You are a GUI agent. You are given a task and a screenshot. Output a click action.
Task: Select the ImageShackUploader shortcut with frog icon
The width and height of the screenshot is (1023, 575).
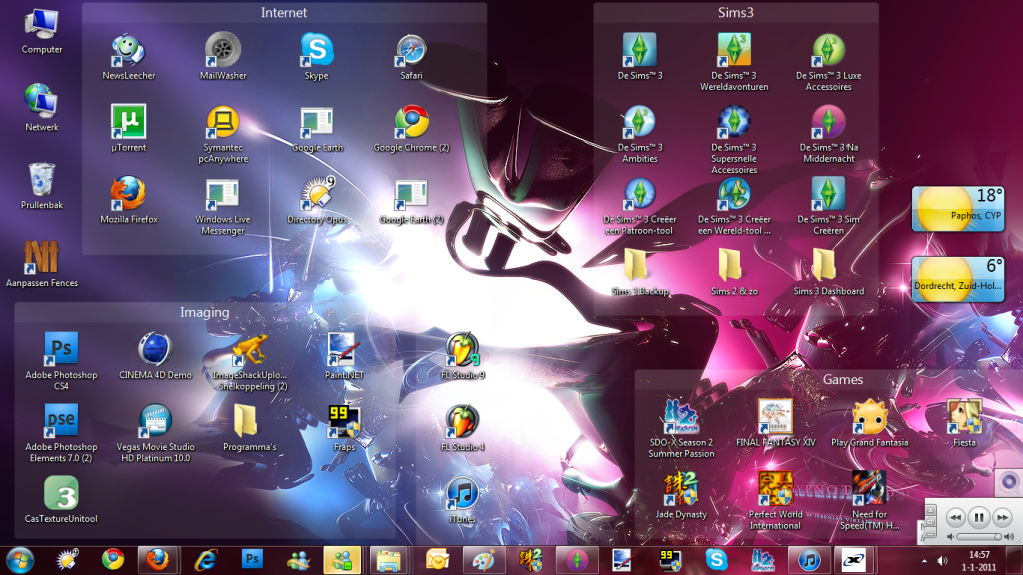250,361
